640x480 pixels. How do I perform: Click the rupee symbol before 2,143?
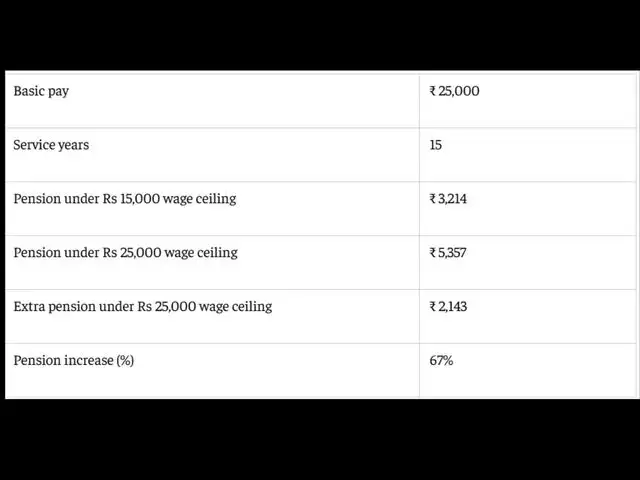[433, 307]
